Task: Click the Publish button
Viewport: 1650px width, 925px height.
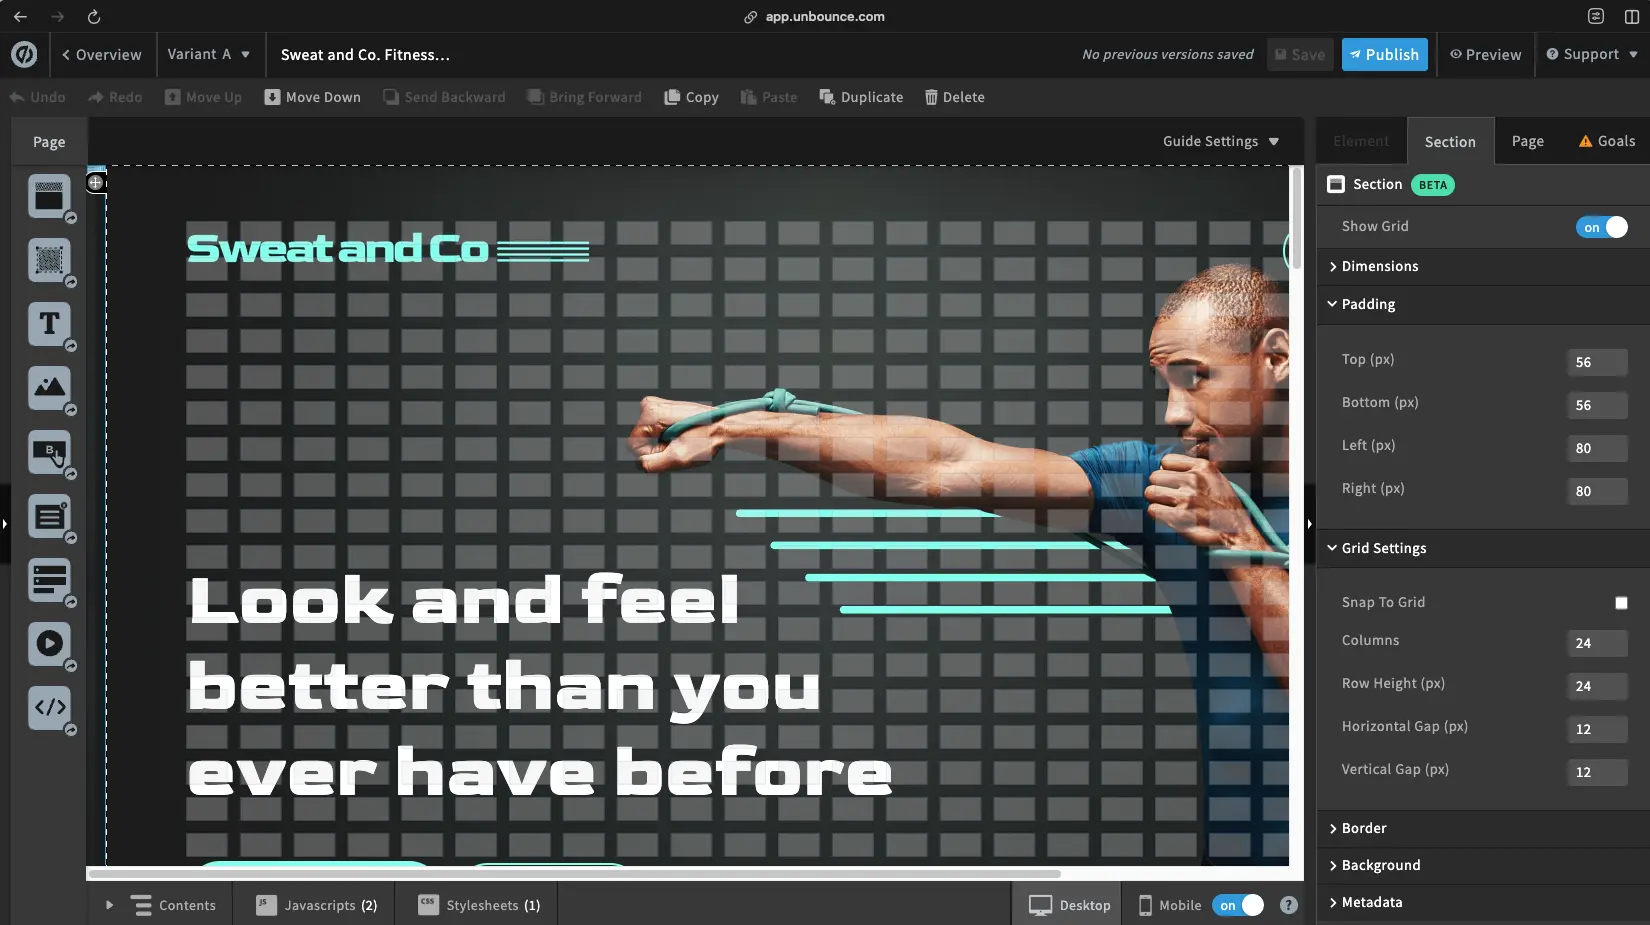Action: click(1384, 54)
